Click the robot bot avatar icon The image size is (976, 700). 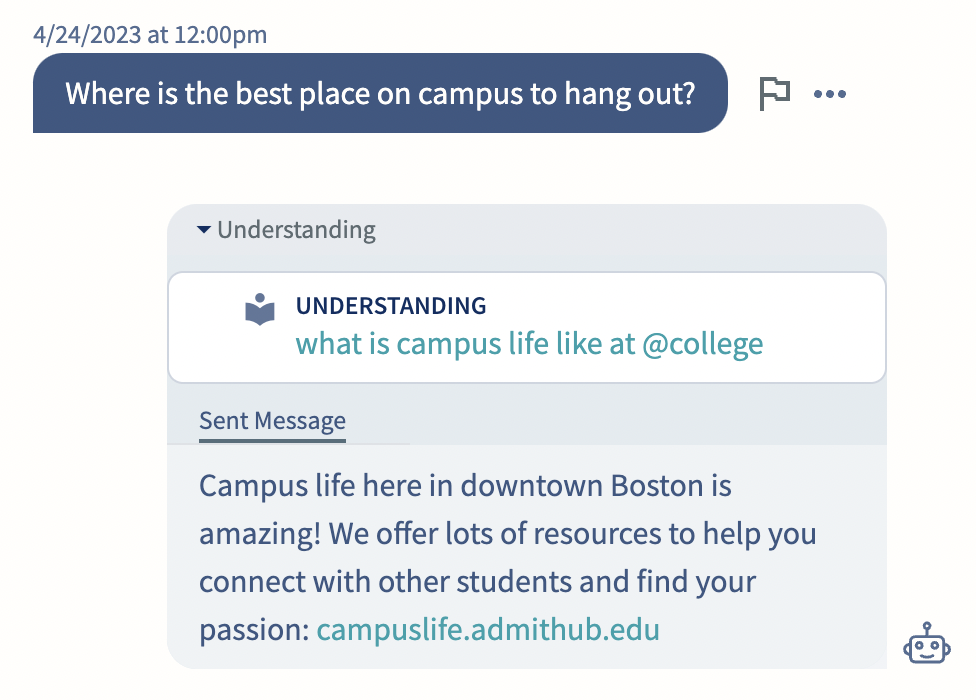point(927,643)
